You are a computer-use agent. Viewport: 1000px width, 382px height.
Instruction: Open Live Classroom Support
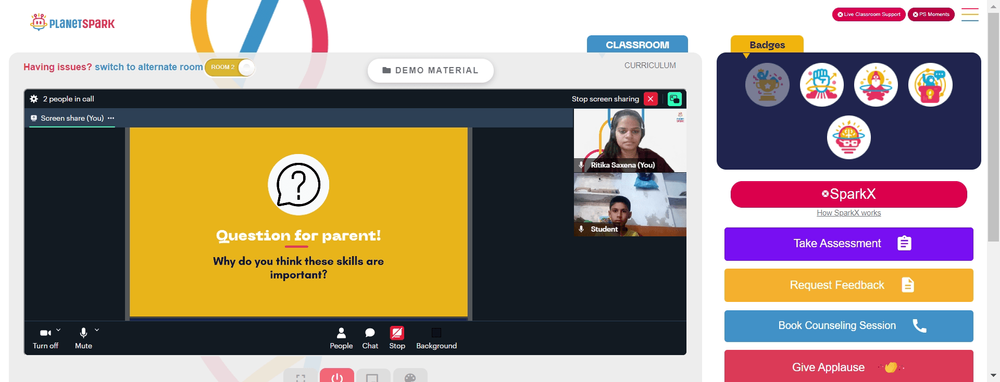[869, 14]
